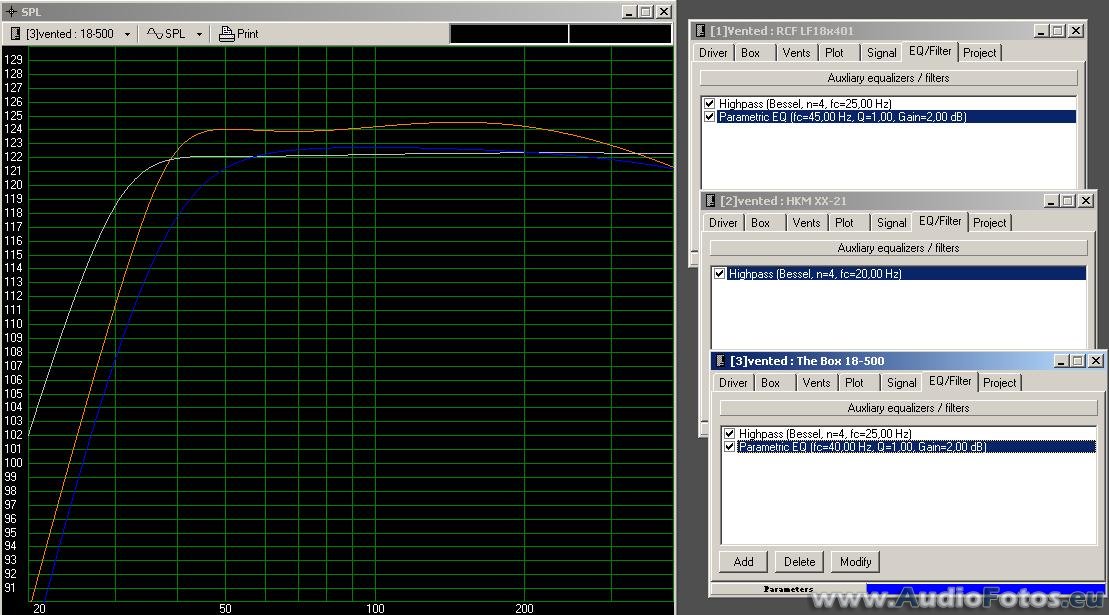Open Vents tab in HKM XX-21 window
The width and height of the screenshot is (1109, 615).
[806, 223]
